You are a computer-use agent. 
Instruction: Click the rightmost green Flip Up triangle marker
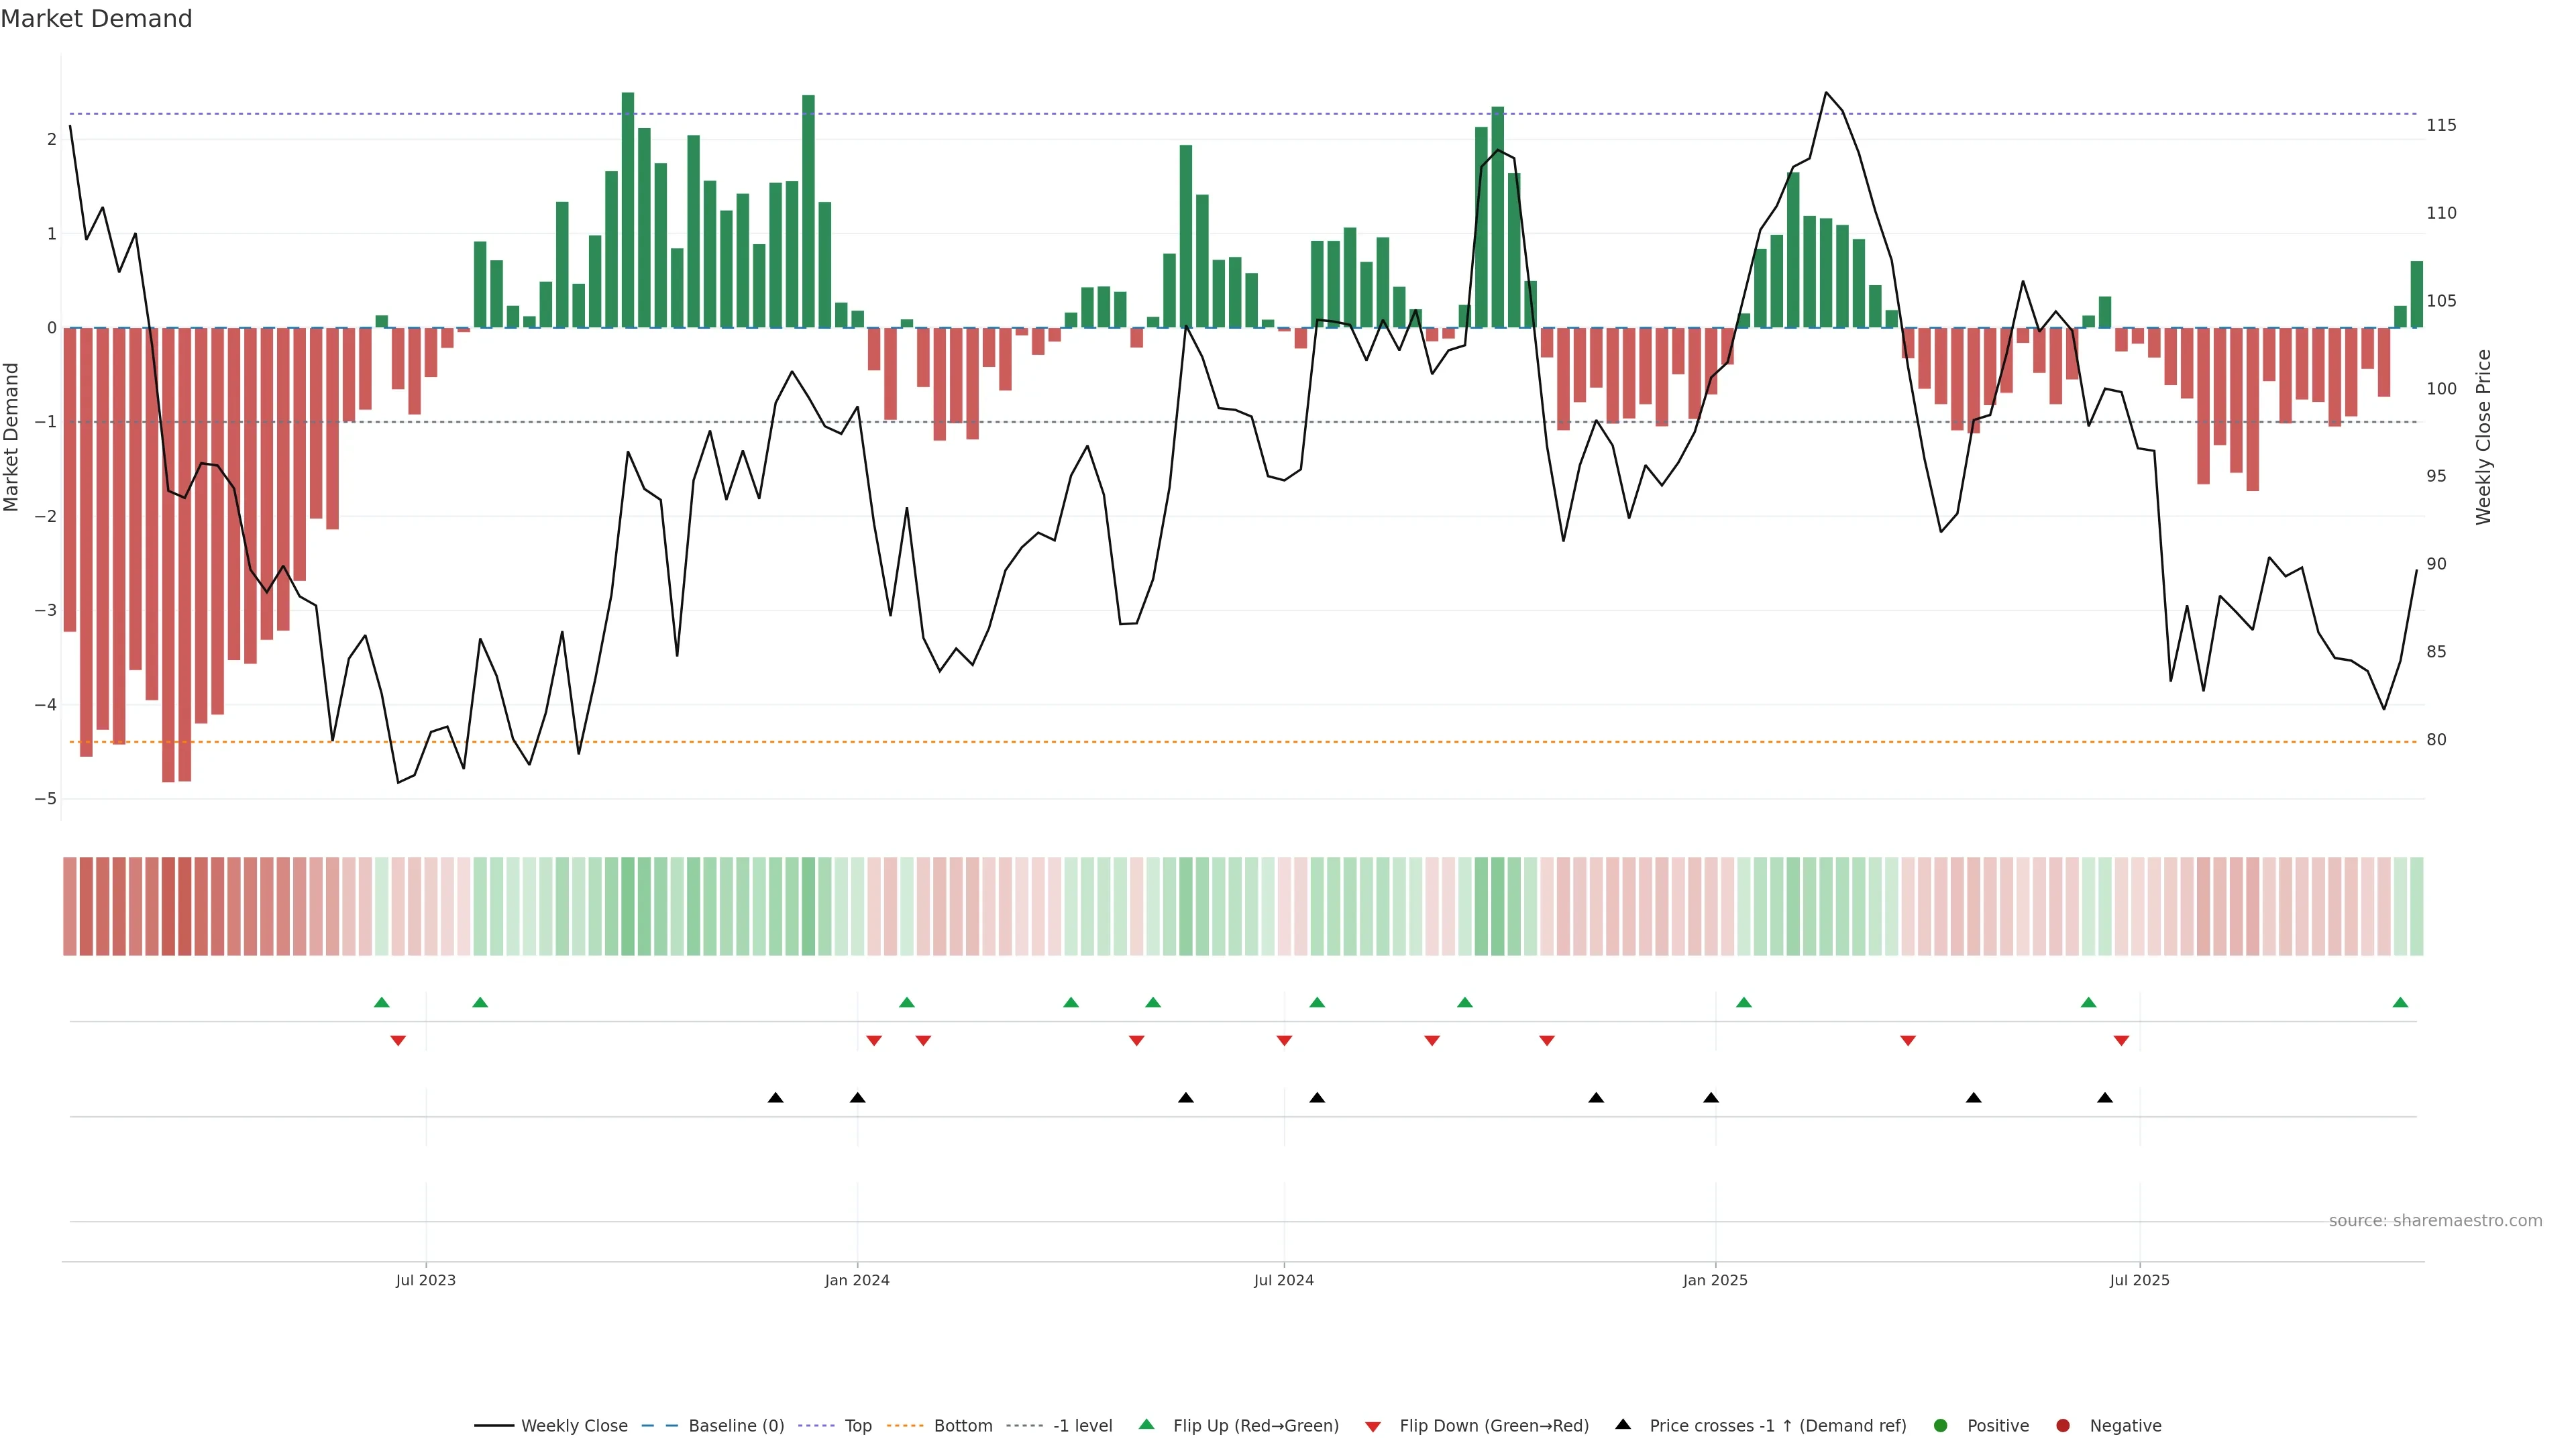2400,1003
